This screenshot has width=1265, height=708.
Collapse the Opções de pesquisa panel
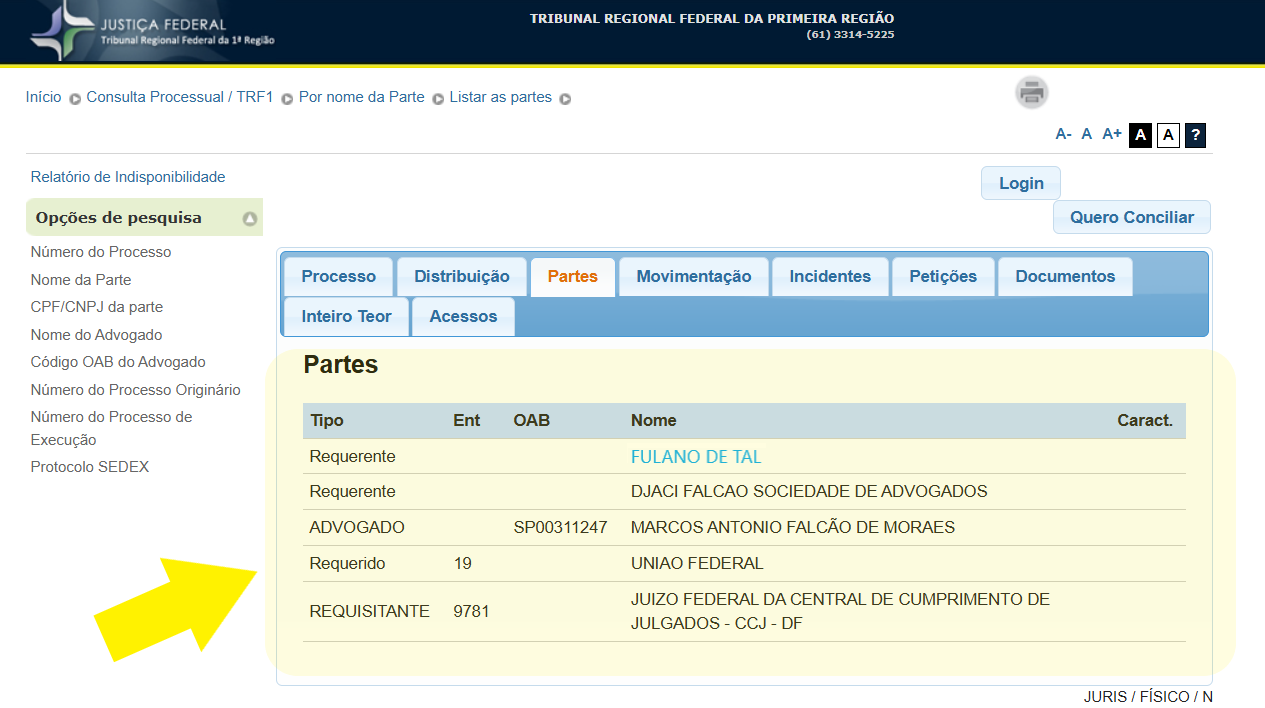pyautogui.click(x=249, y=218)
